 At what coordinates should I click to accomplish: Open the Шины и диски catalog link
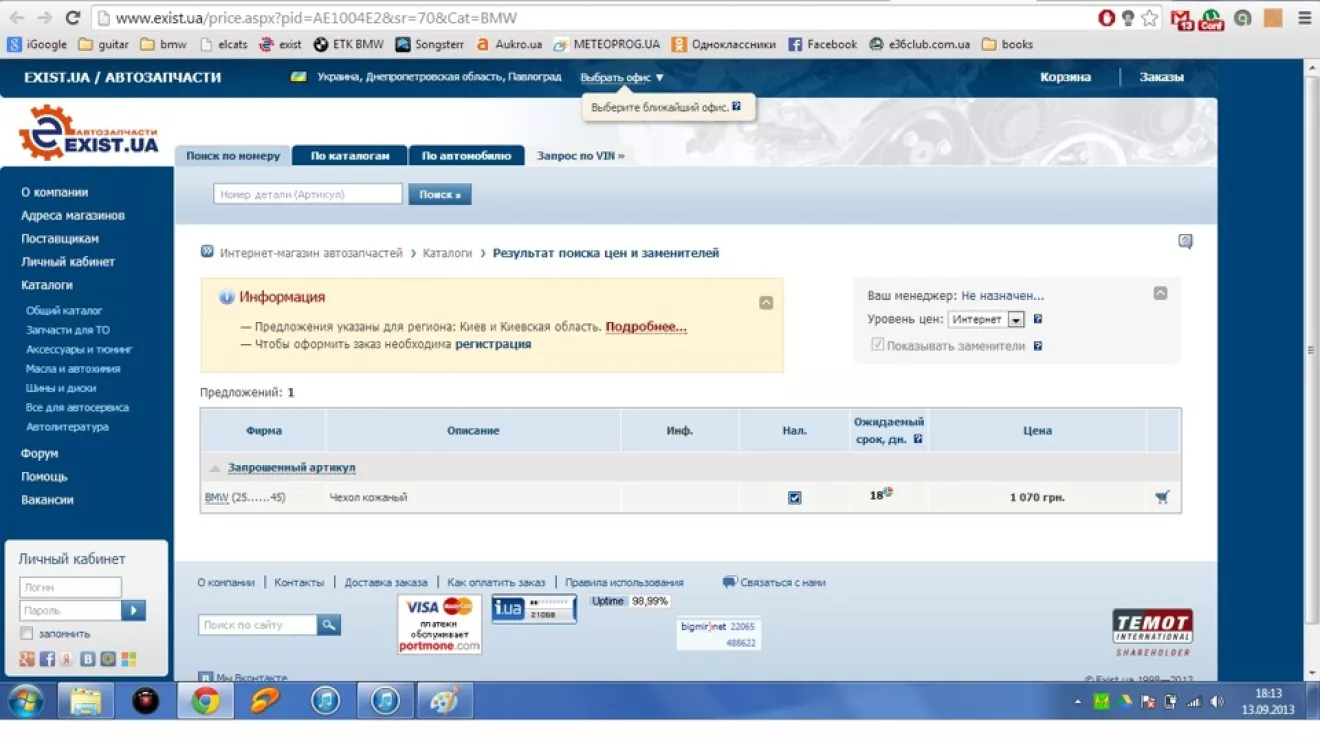coord(61,388)
